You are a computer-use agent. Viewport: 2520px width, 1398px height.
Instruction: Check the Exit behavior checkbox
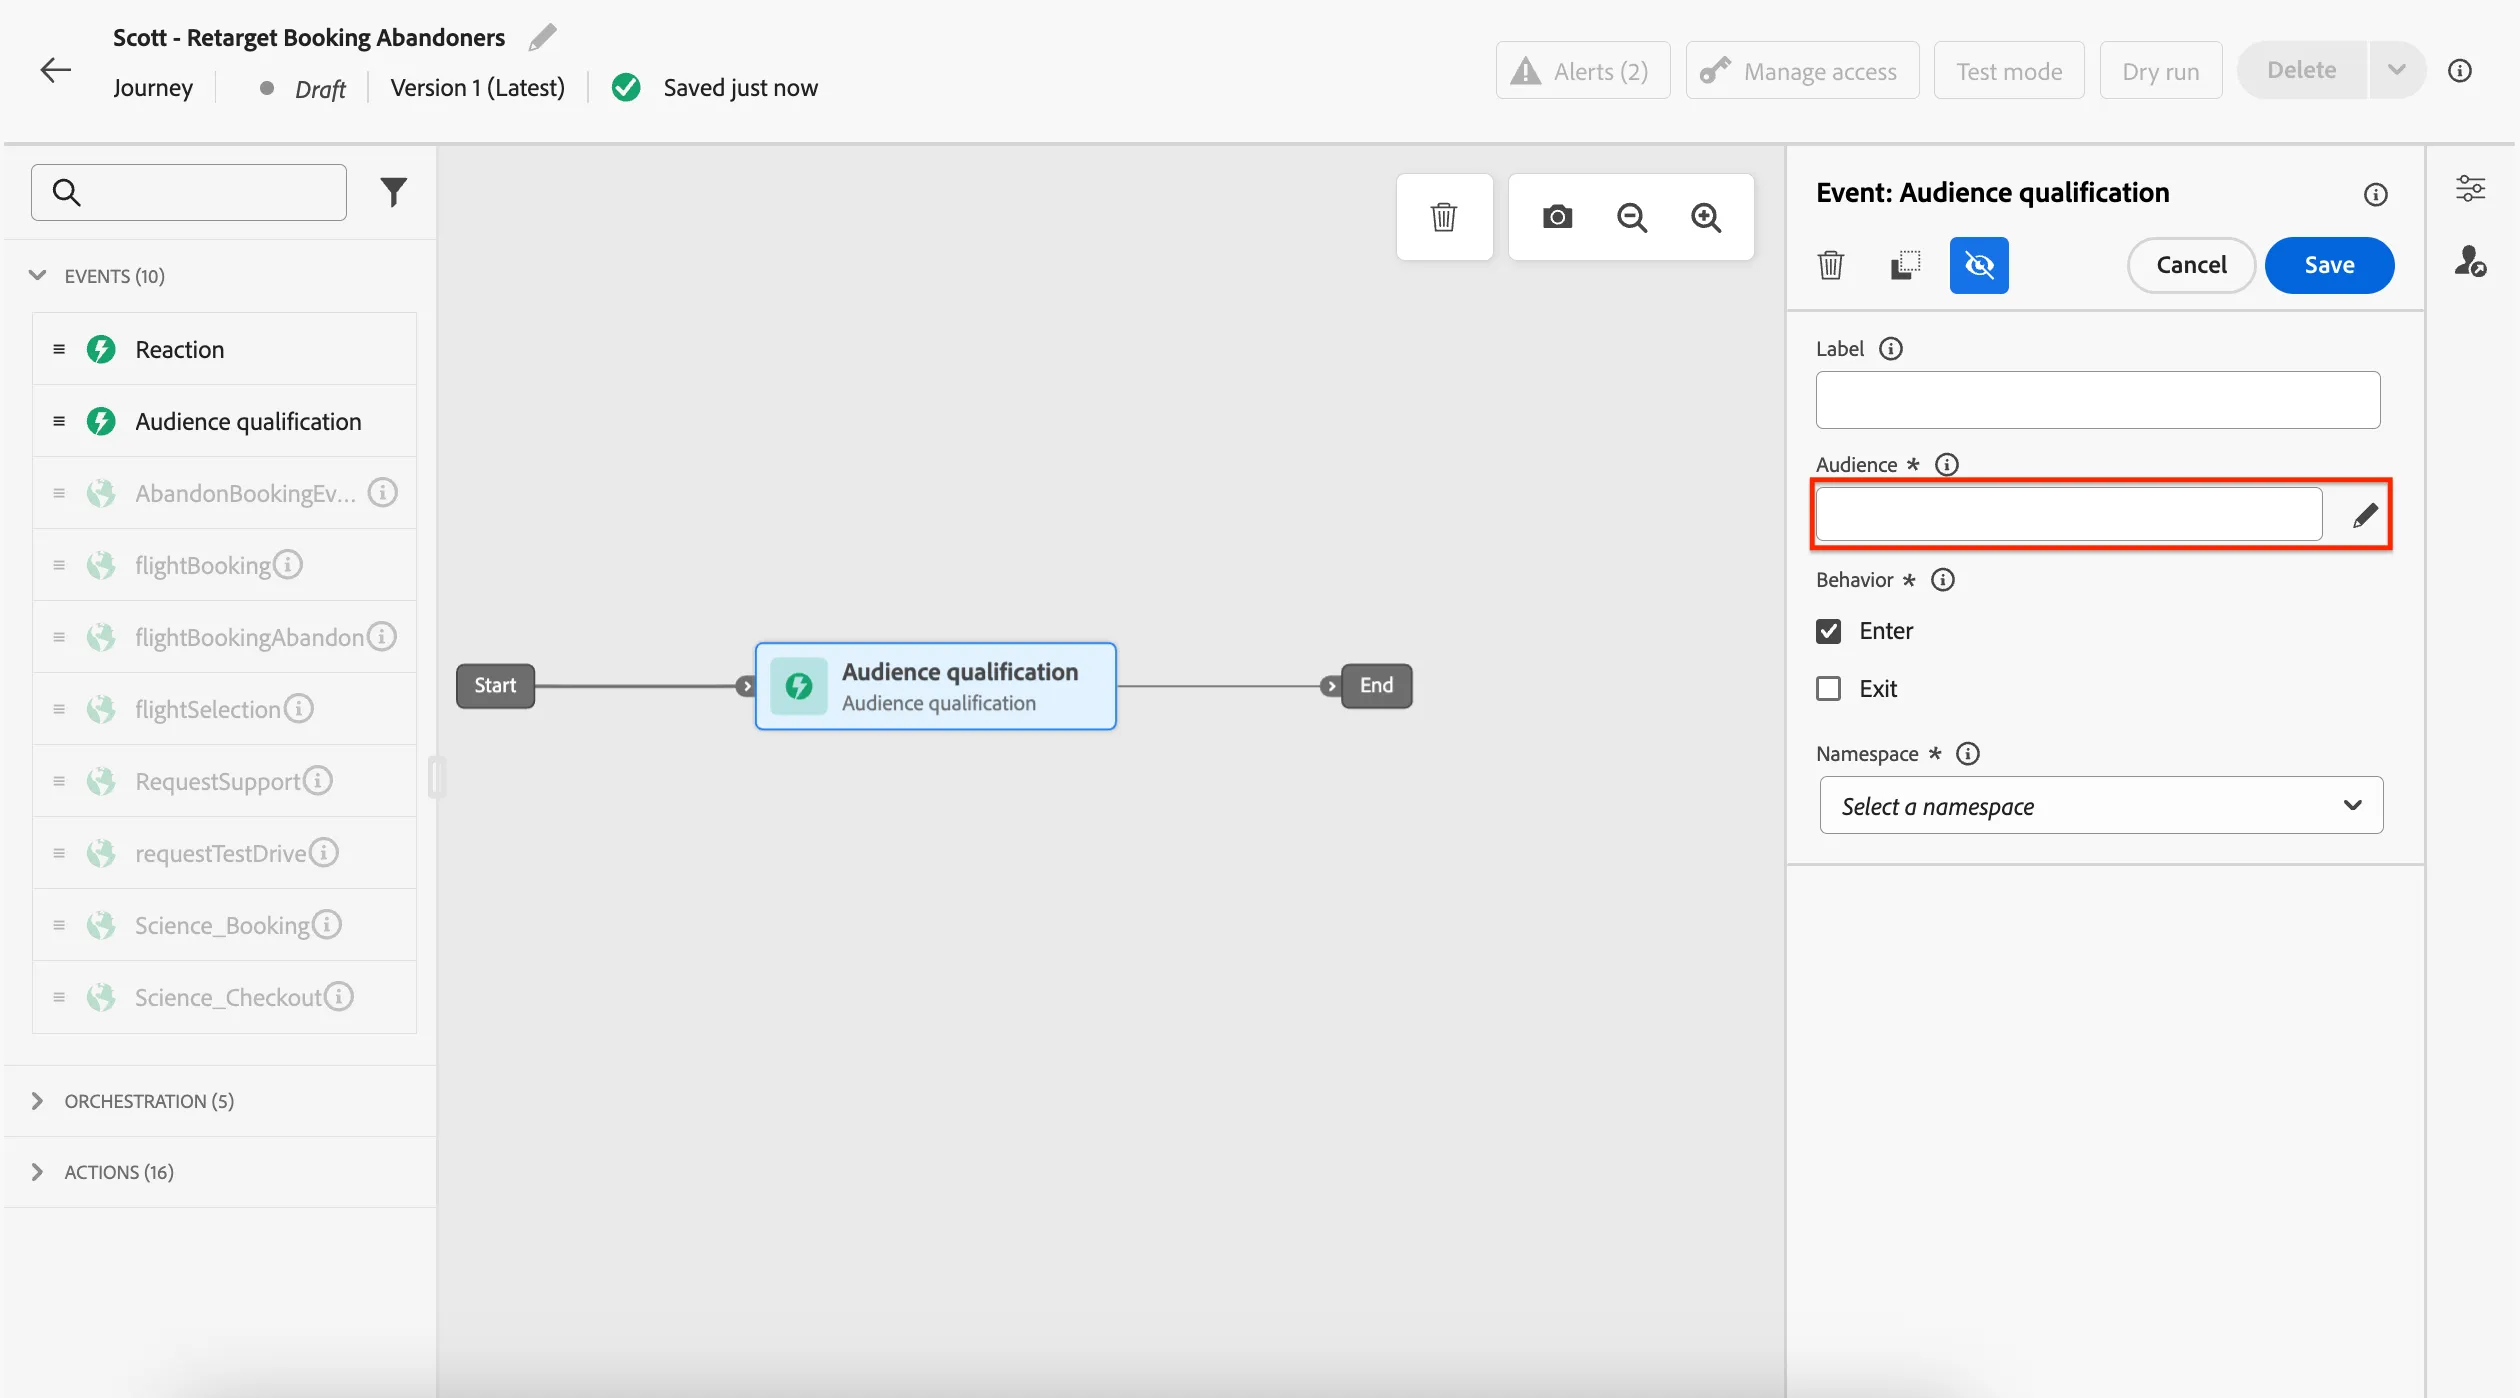coord(1829,689)
